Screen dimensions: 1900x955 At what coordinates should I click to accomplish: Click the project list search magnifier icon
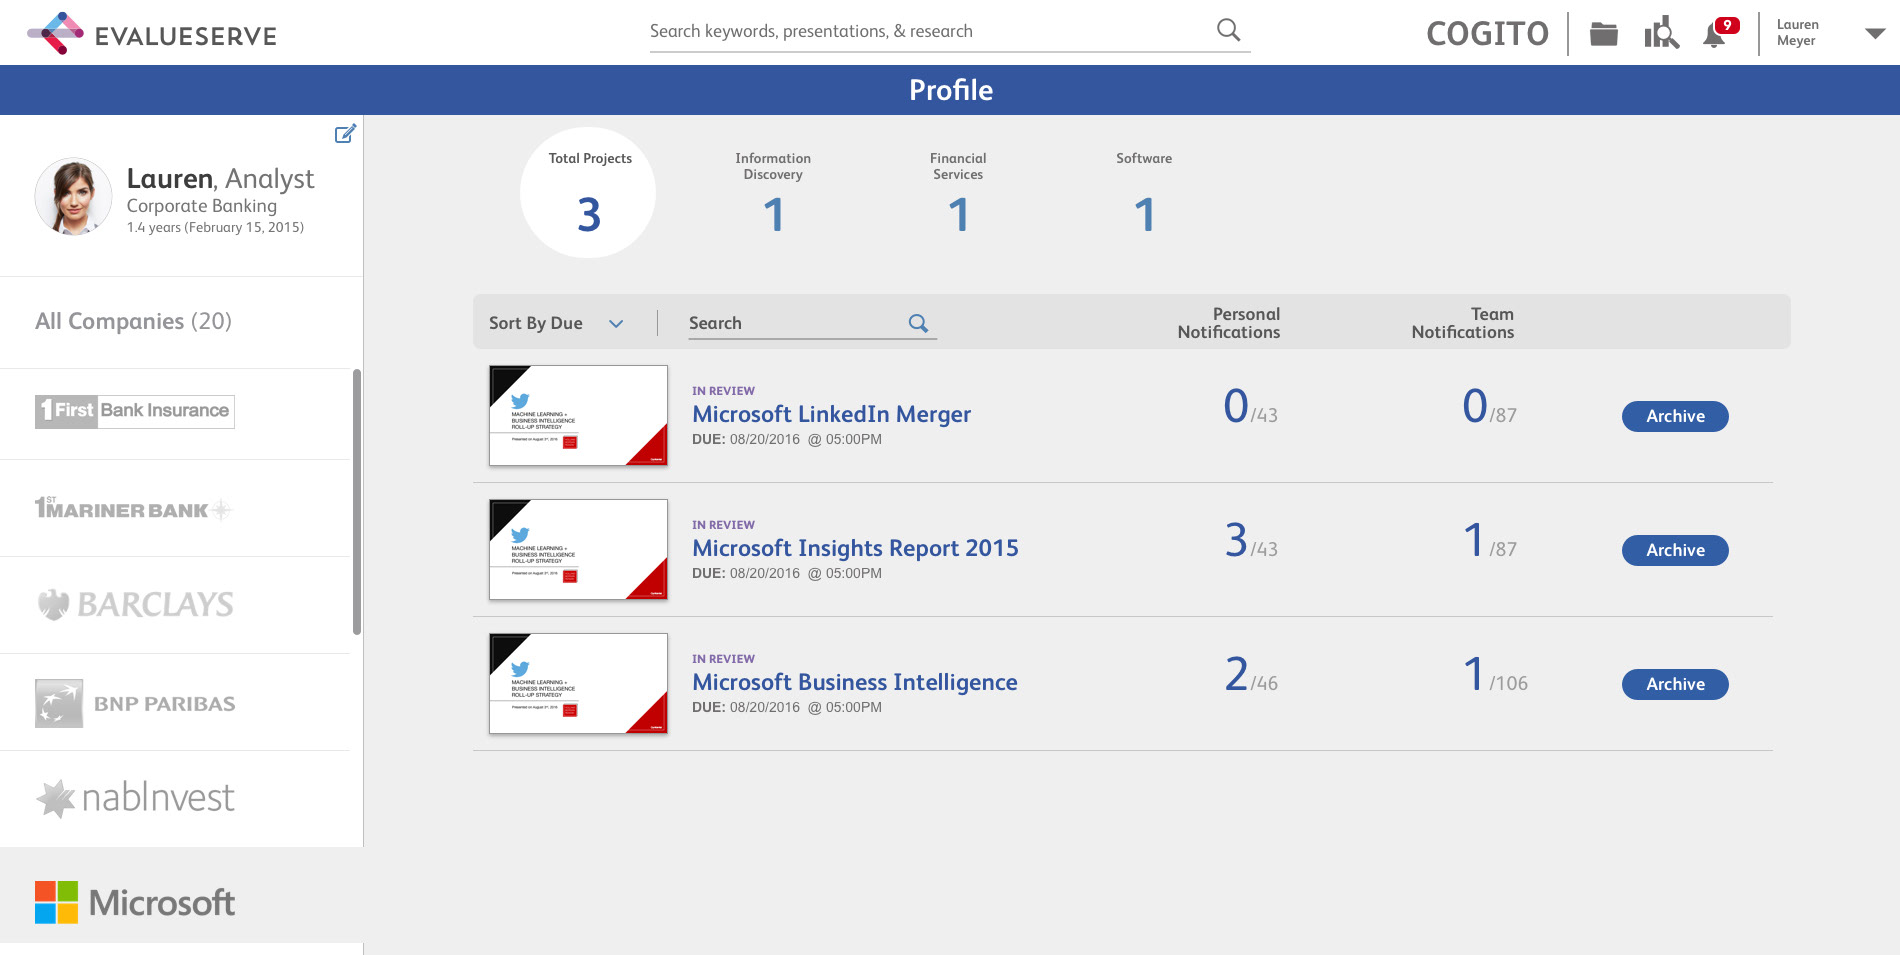[918, 323]
